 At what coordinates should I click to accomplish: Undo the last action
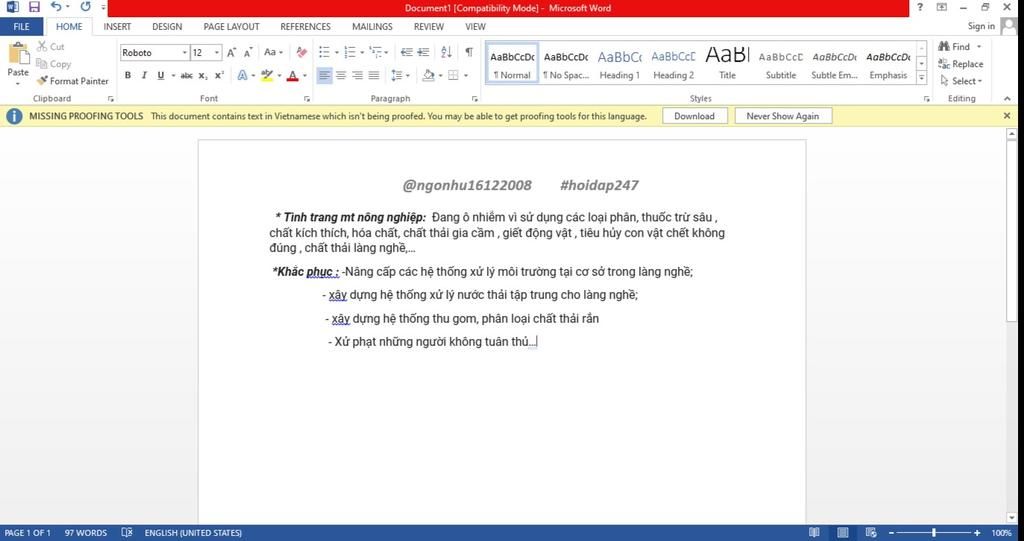click(x=56, y=7)
